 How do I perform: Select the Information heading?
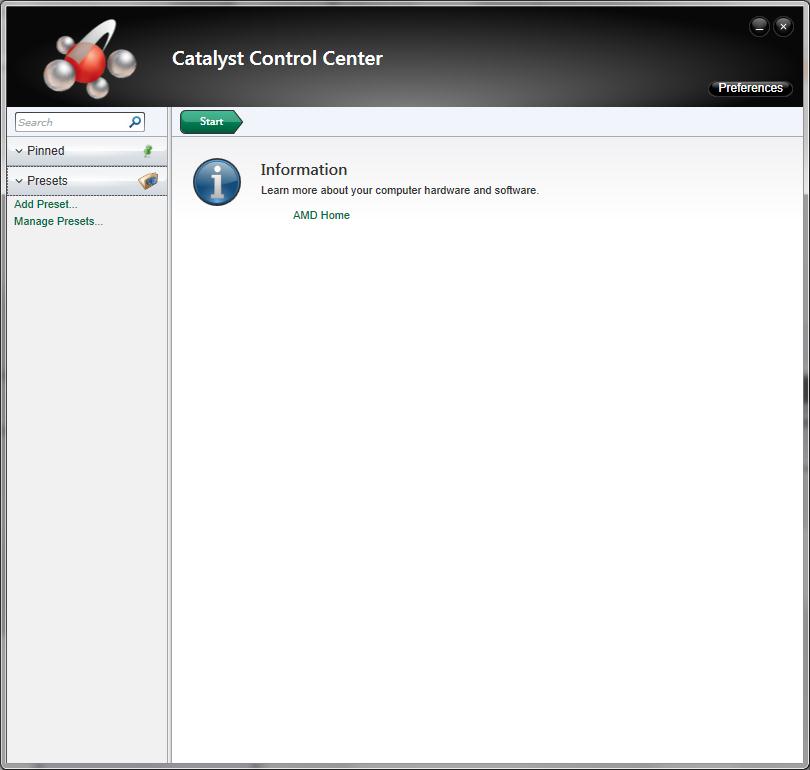(x=304, y=169)
